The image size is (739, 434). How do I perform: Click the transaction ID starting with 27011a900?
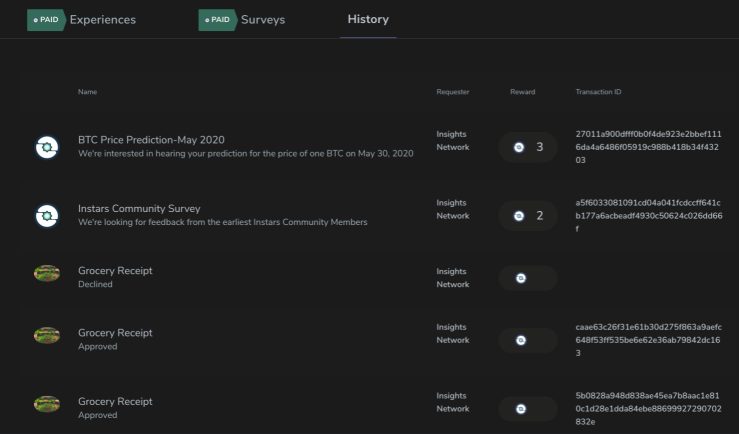click(649, 147)
